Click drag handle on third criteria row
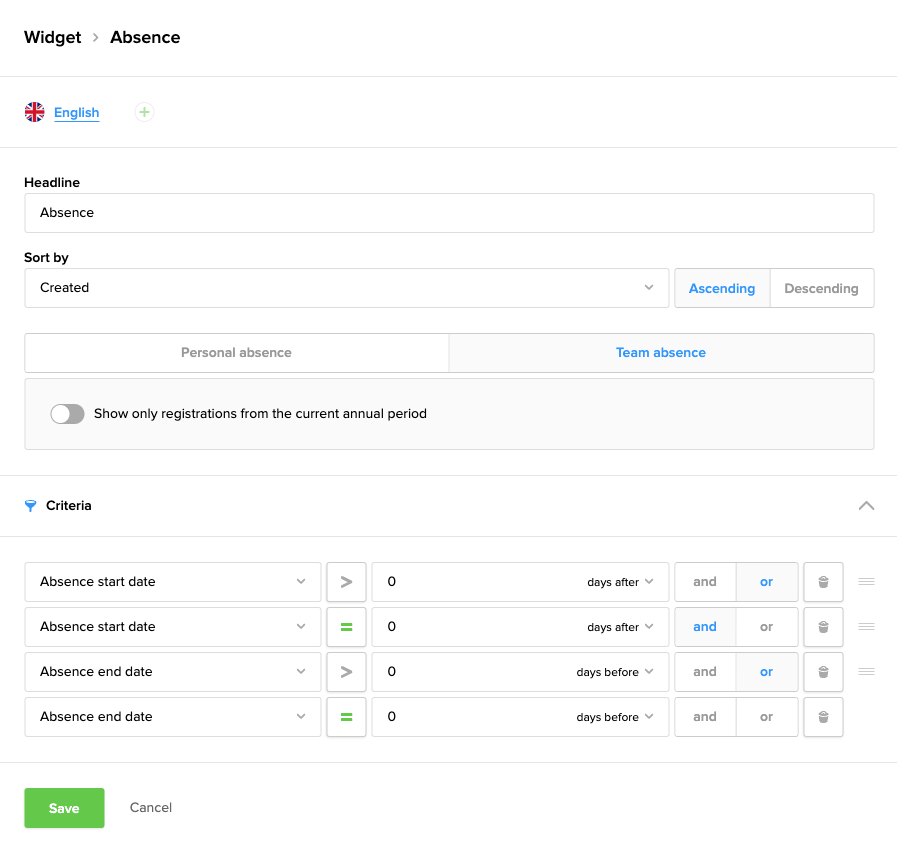Image resolution: width=897 pixels, height=850 pixels. pyautogui.click(x=866, y=671)
